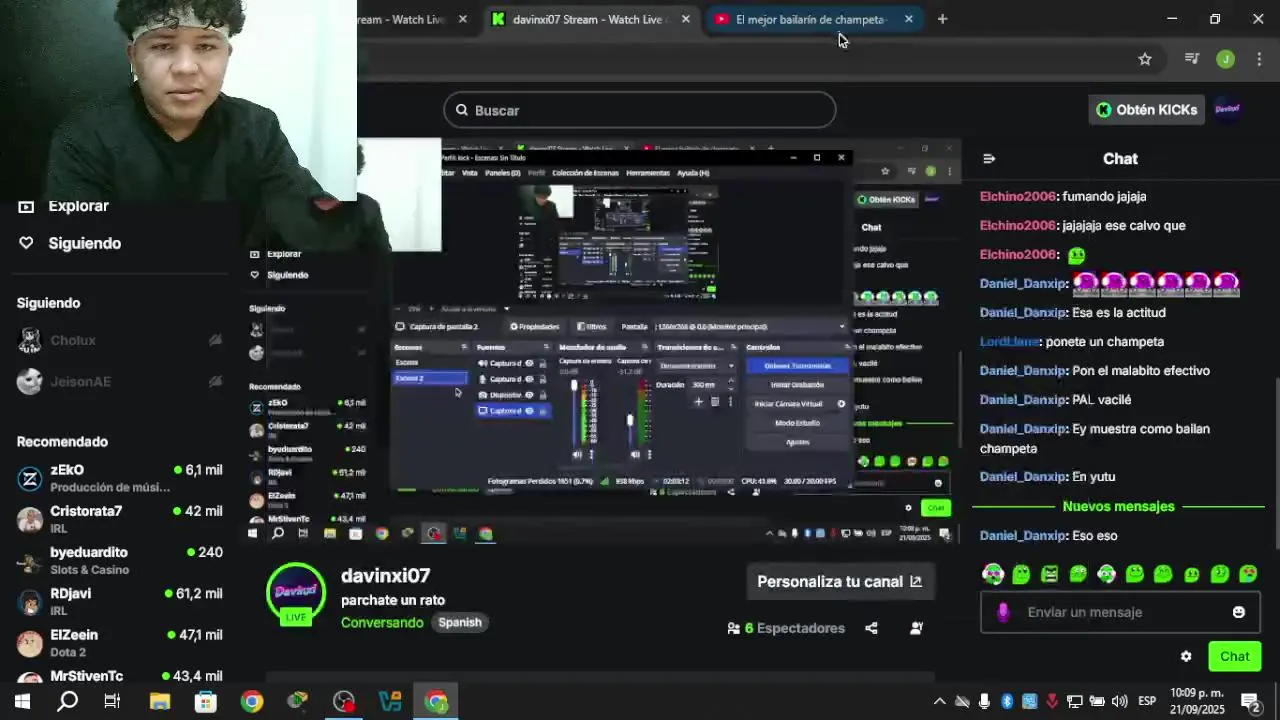Open Task View on the taskbar
This screenshot has width=1280, height=720.
113,701
